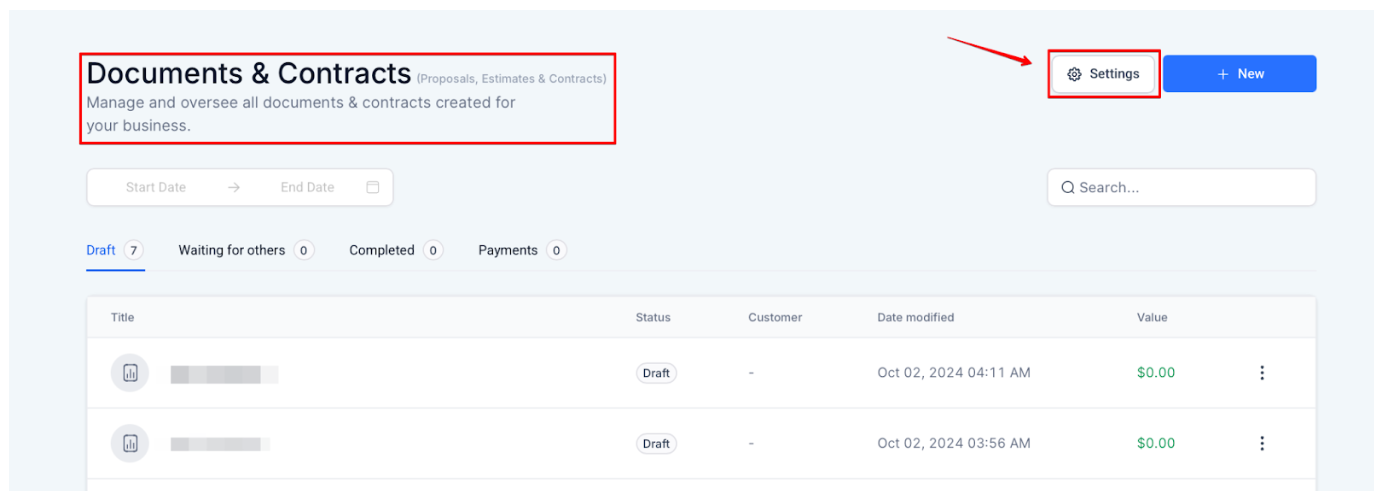The width and height of the screenshot is (1388, 504).
Task: Go to the Payments tab
Action: click(x=508, y=250)
